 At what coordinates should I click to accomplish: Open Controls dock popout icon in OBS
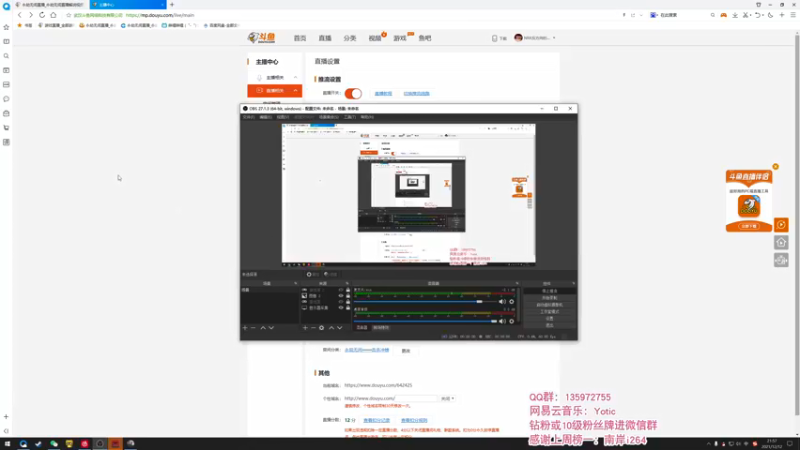573,283
